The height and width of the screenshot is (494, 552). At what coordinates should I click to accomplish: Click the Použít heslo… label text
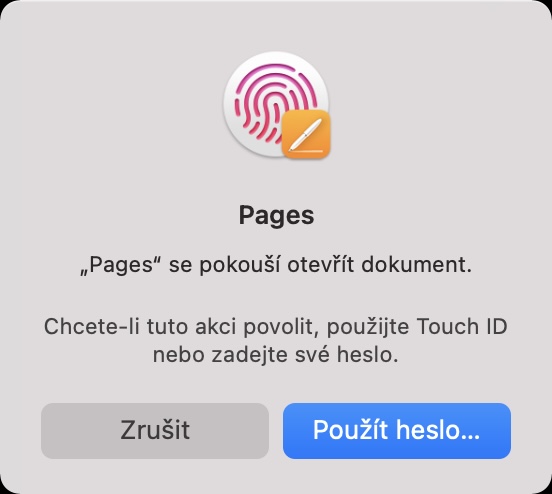[396, 430]
